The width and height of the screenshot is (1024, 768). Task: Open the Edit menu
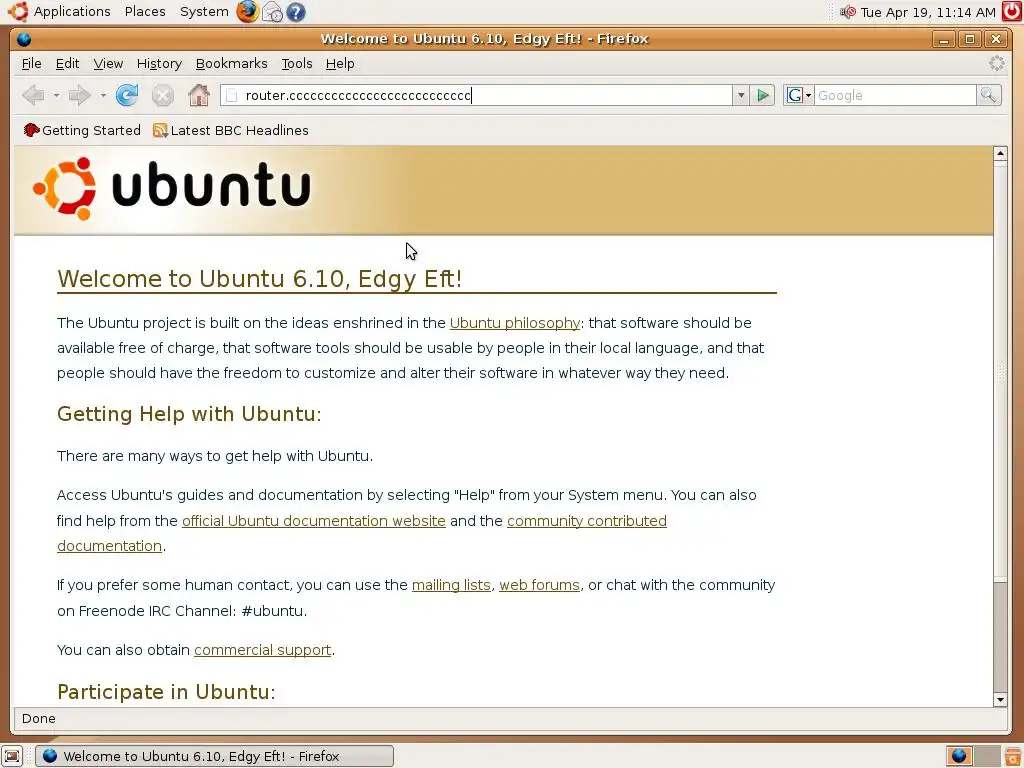67,63
